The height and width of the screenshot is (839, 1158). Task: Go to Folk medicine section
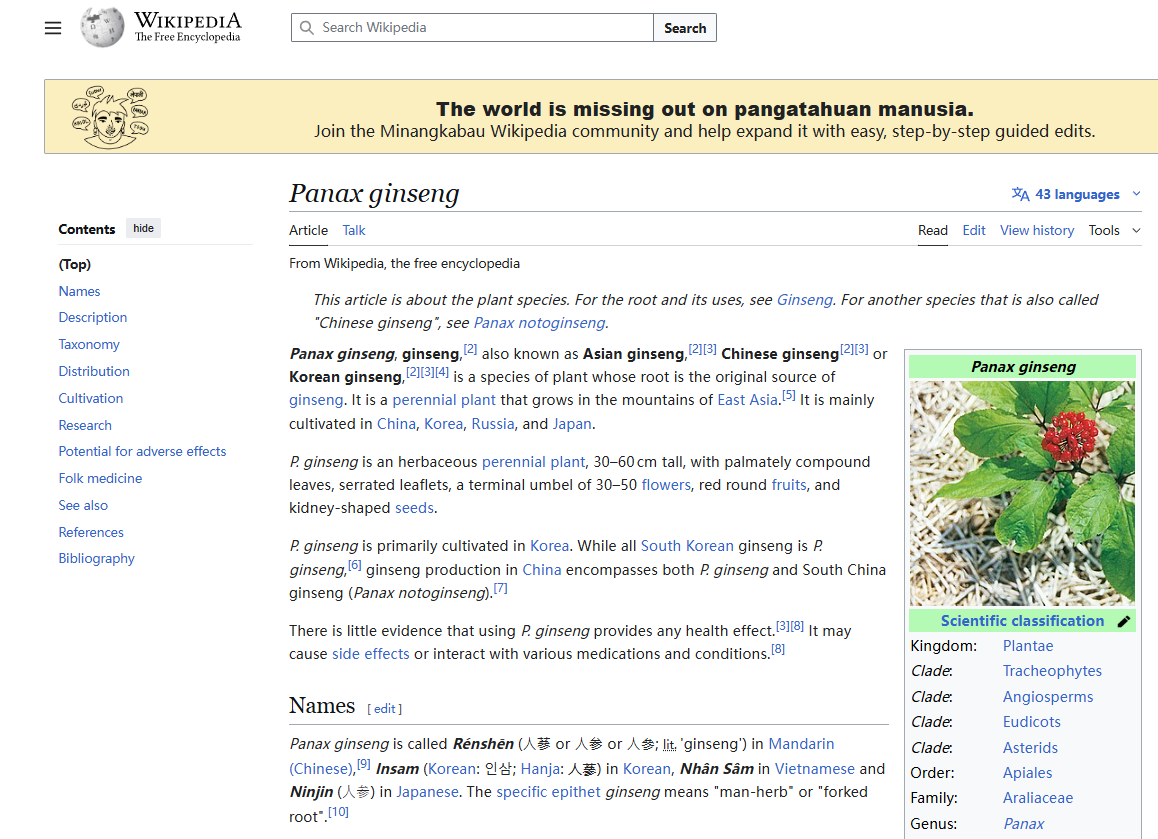pos(100,478)
